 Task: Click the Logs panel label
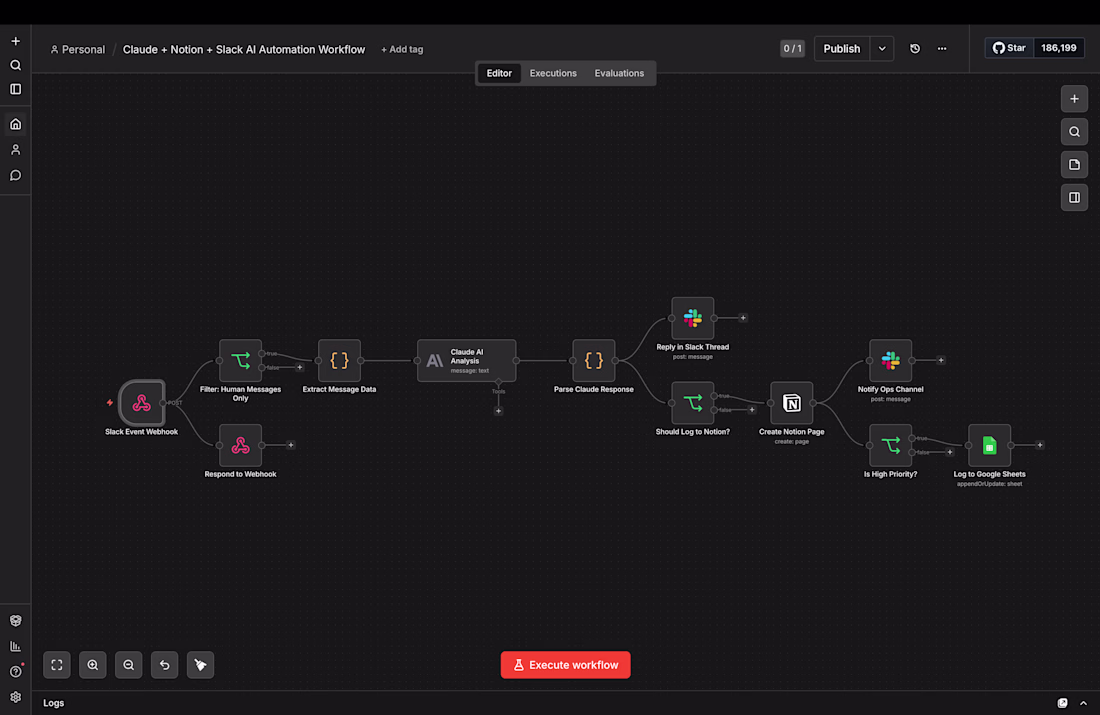(x=53, y=703)
